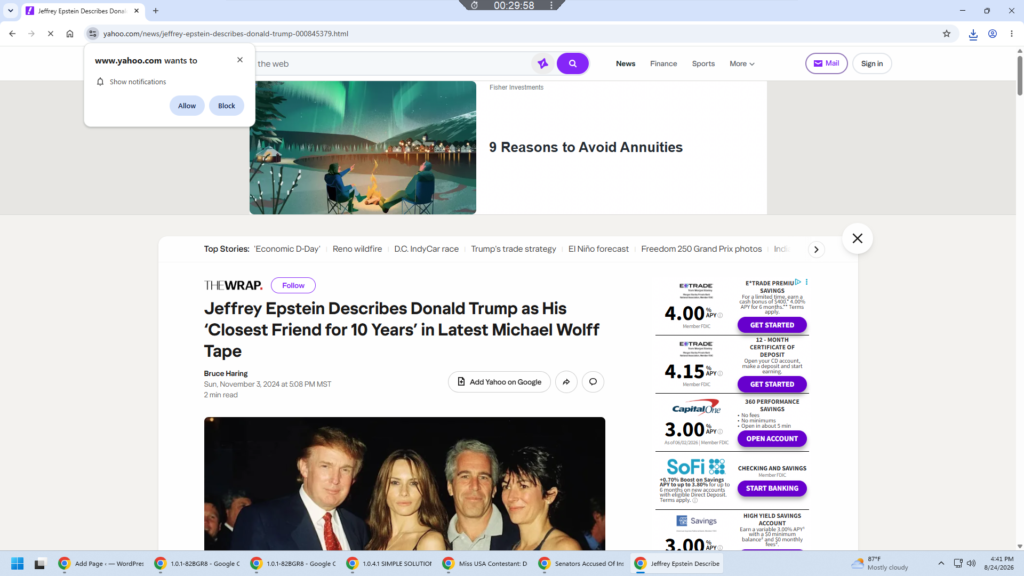Viewport: 1024px width, 576px height.
Task: Switch to Miss USA Contestant taskbar window
Action: (485, 564)
